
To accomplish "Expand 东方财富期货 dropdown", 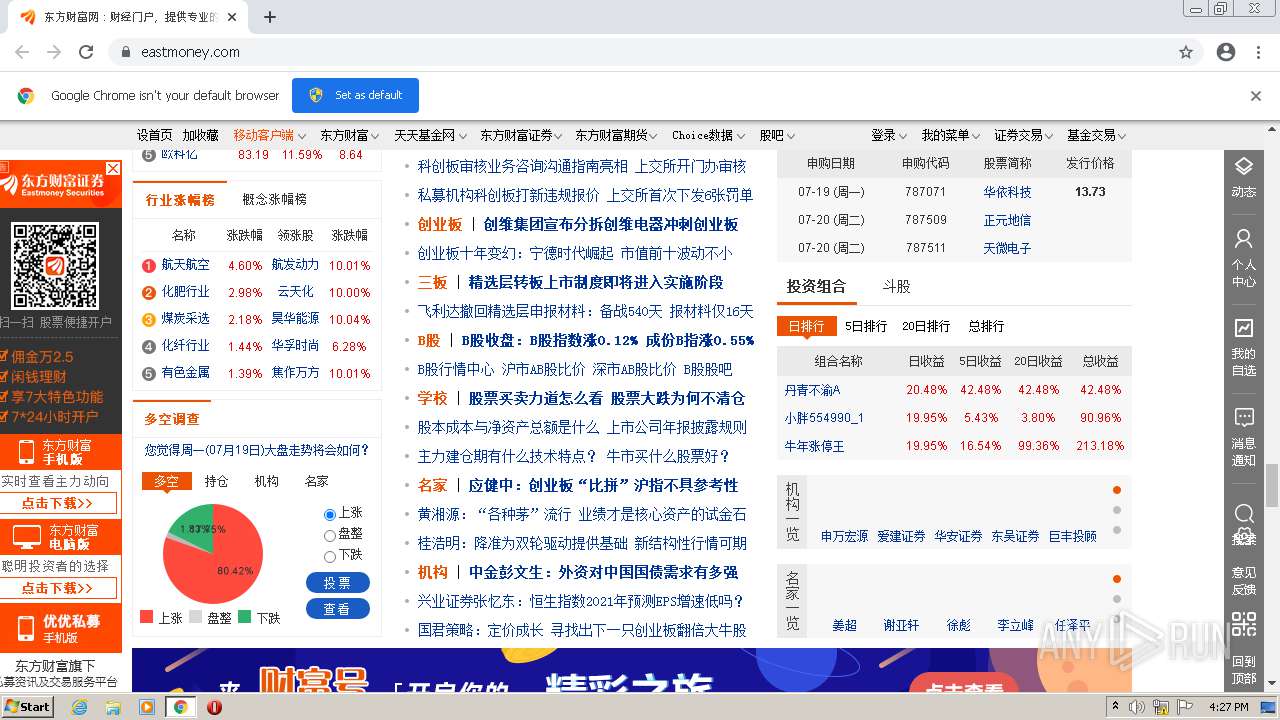I will point(616,135).
